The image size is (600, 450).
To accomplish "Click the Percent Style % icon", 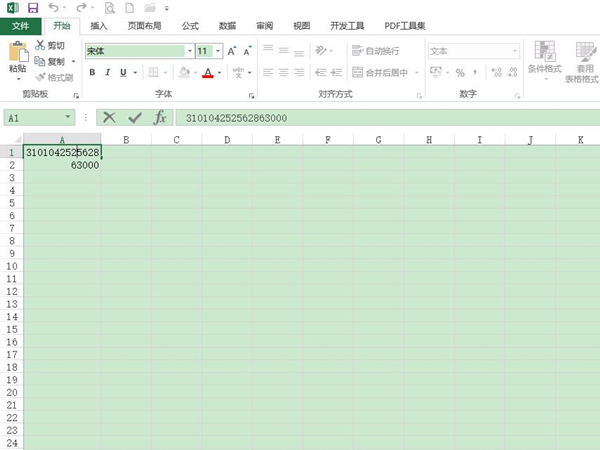I will click(460, 72).
